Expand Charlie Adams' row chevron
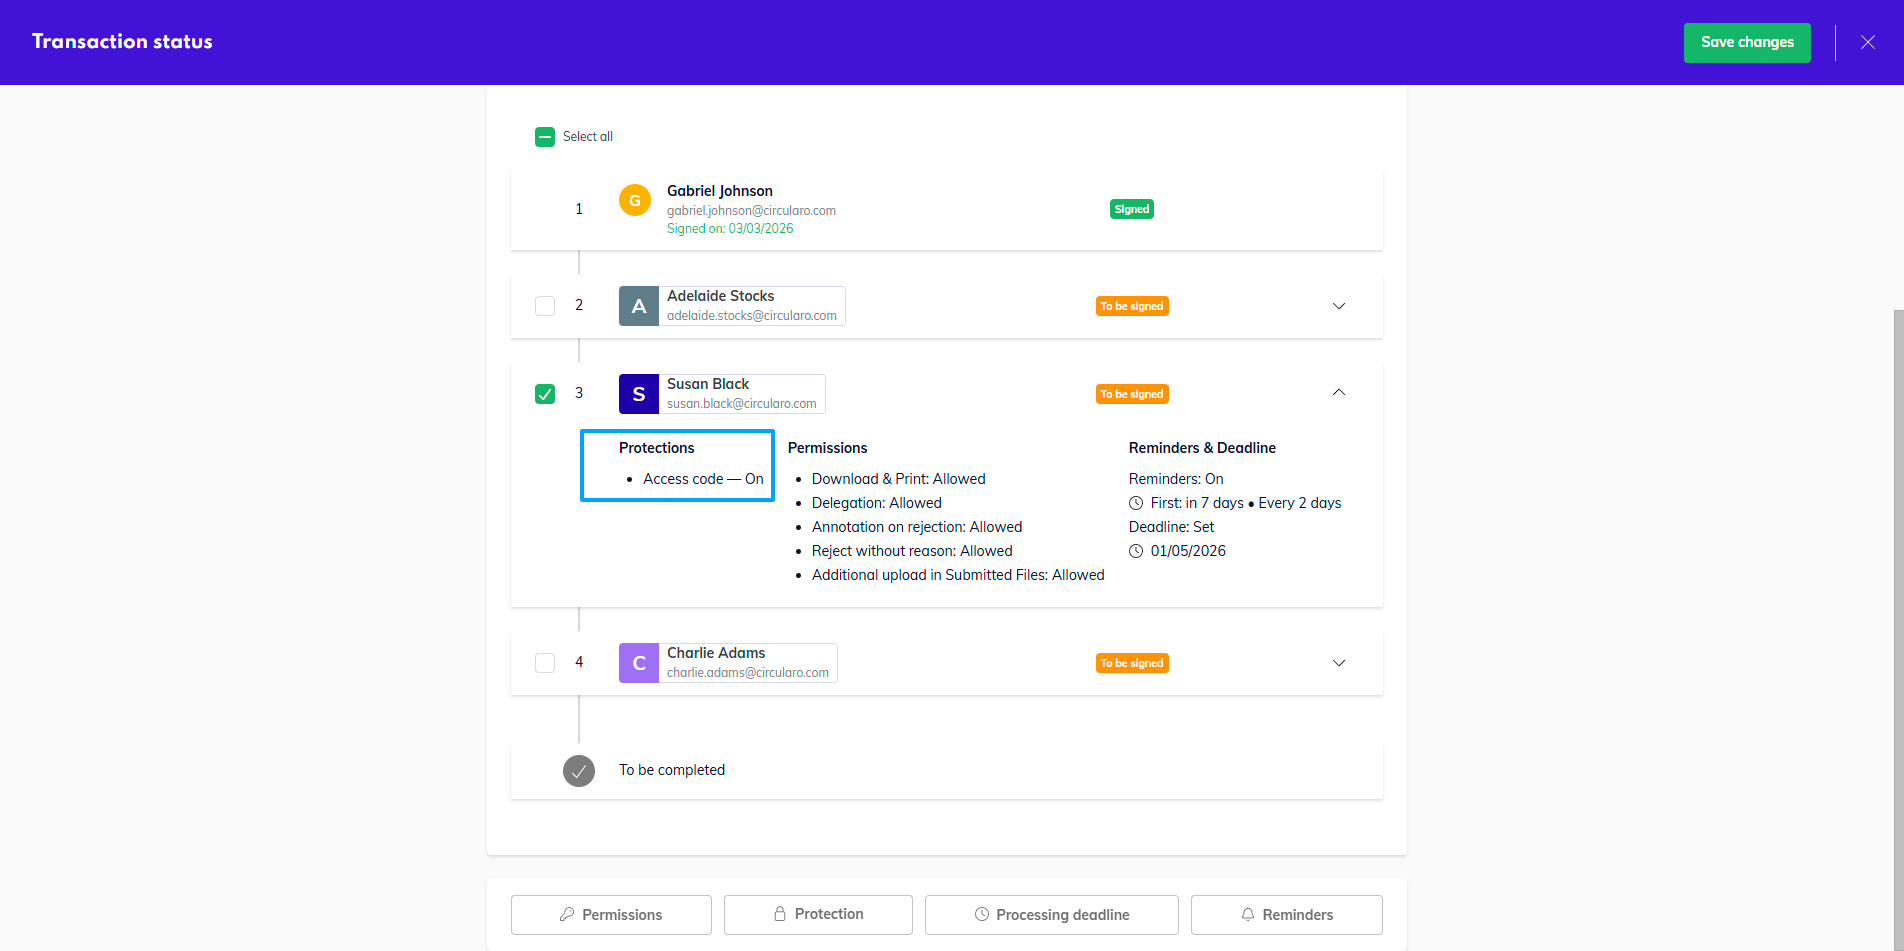 point(1339,663)
